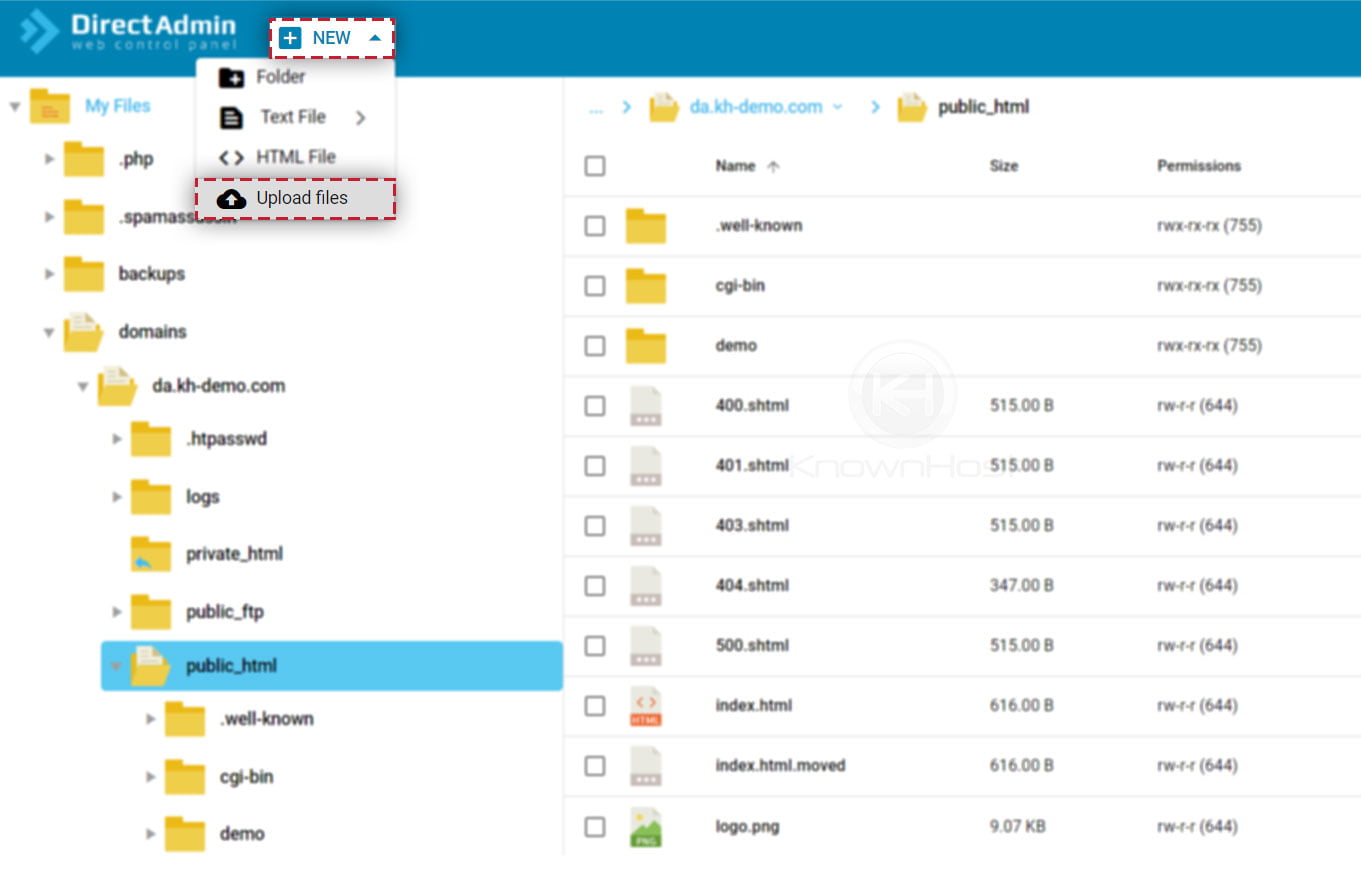Click the private_html symlink folder icon
The image size is (1361, 883).
[151, 553]
